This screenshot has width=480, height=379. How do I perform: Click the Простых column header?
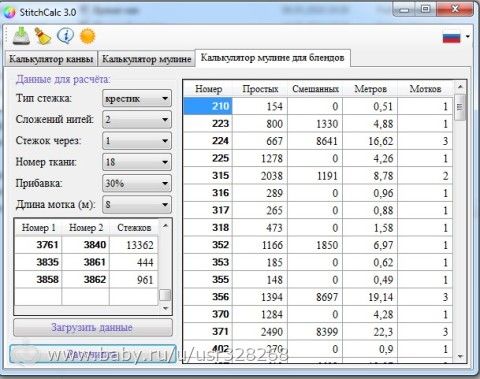[260, 89]
